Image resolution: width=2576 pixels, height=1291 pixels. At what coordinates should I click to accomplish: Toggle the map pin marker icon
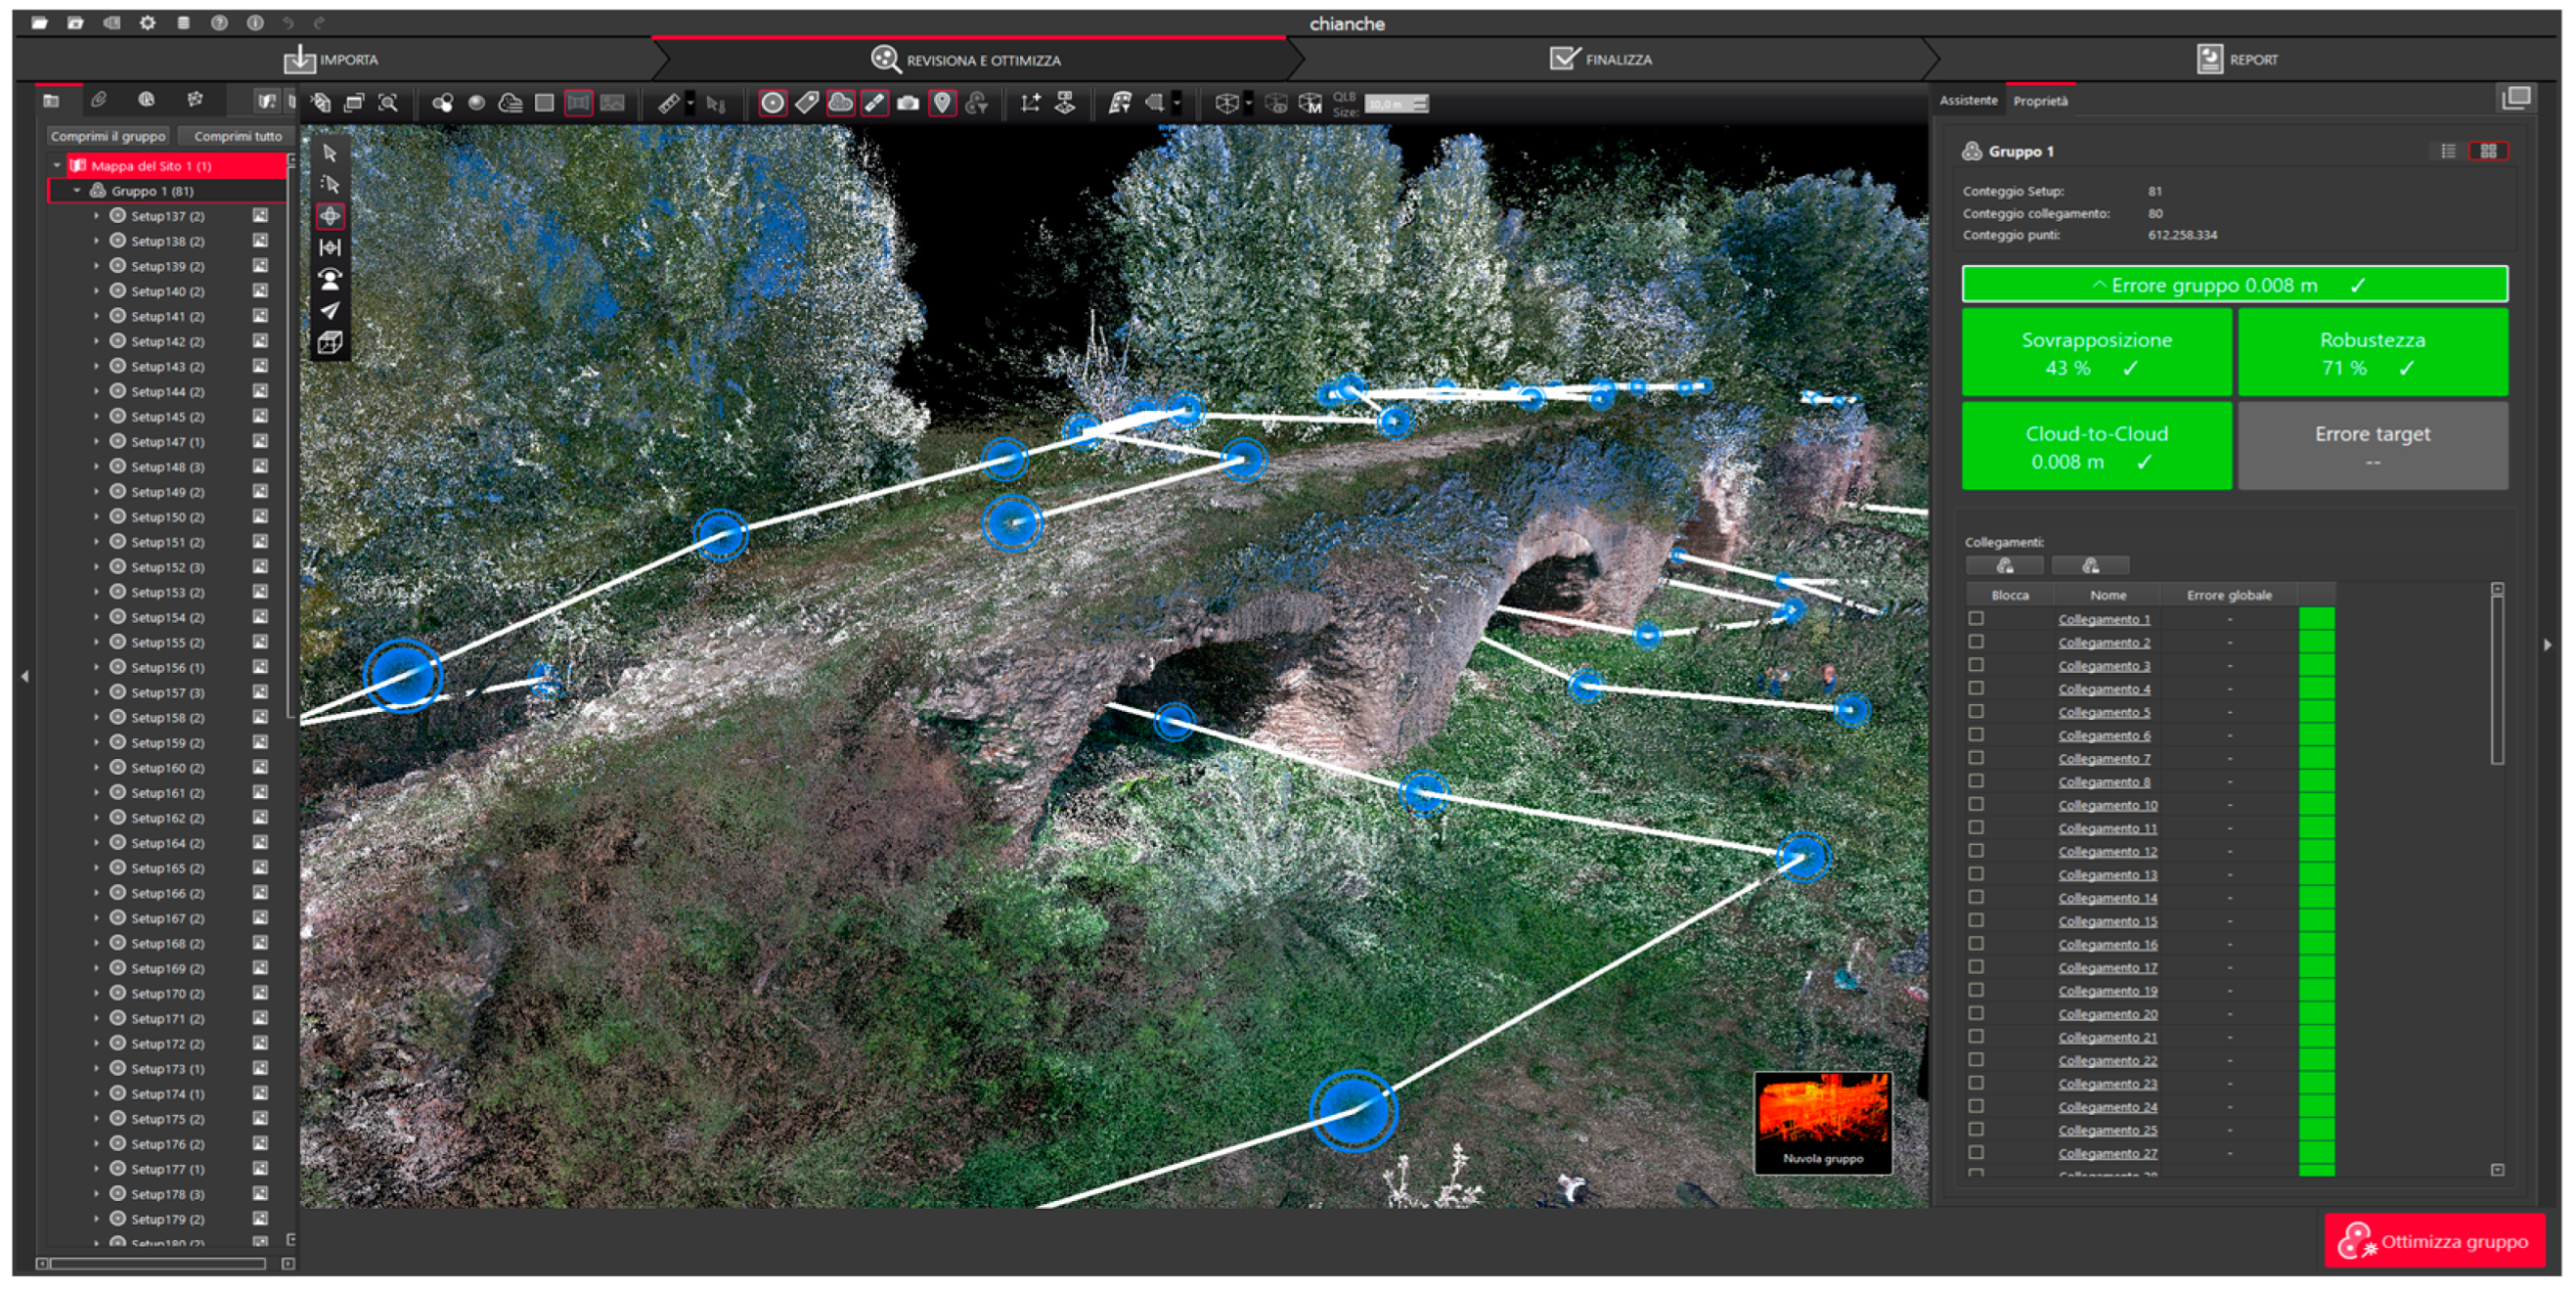tap(942, 103)
